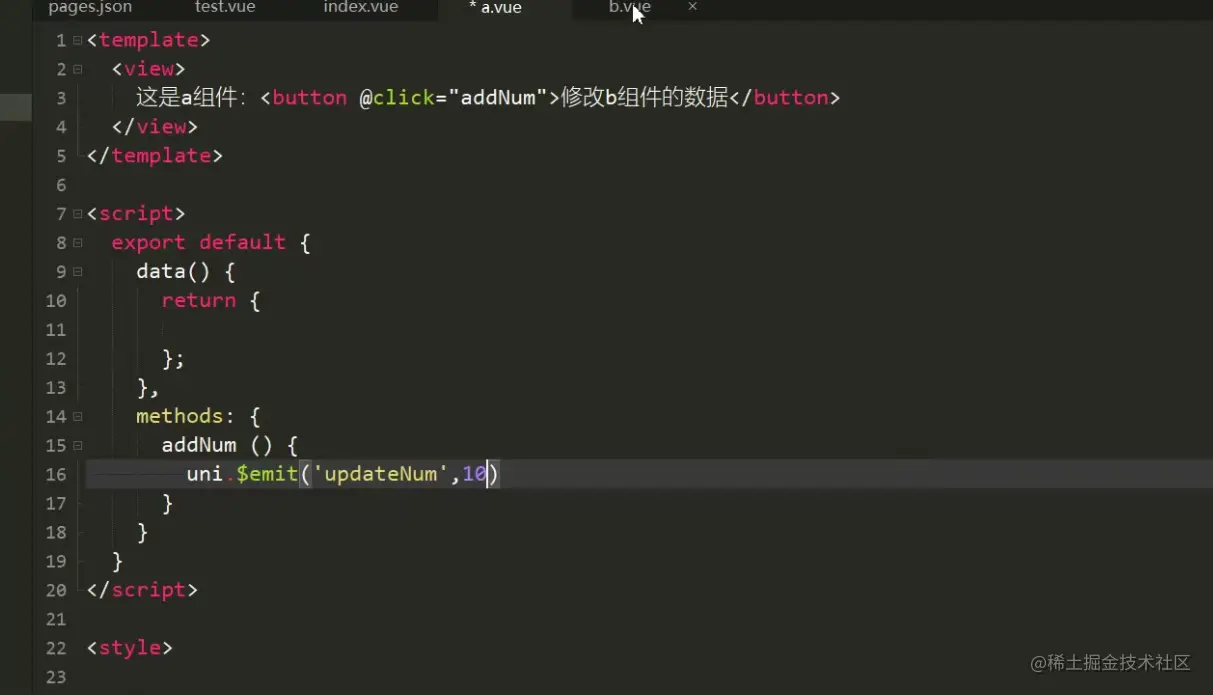Viewport: 1213px width, 695px height.
Task: Open the index.vue tab
Action: click(x=361, y=8)
